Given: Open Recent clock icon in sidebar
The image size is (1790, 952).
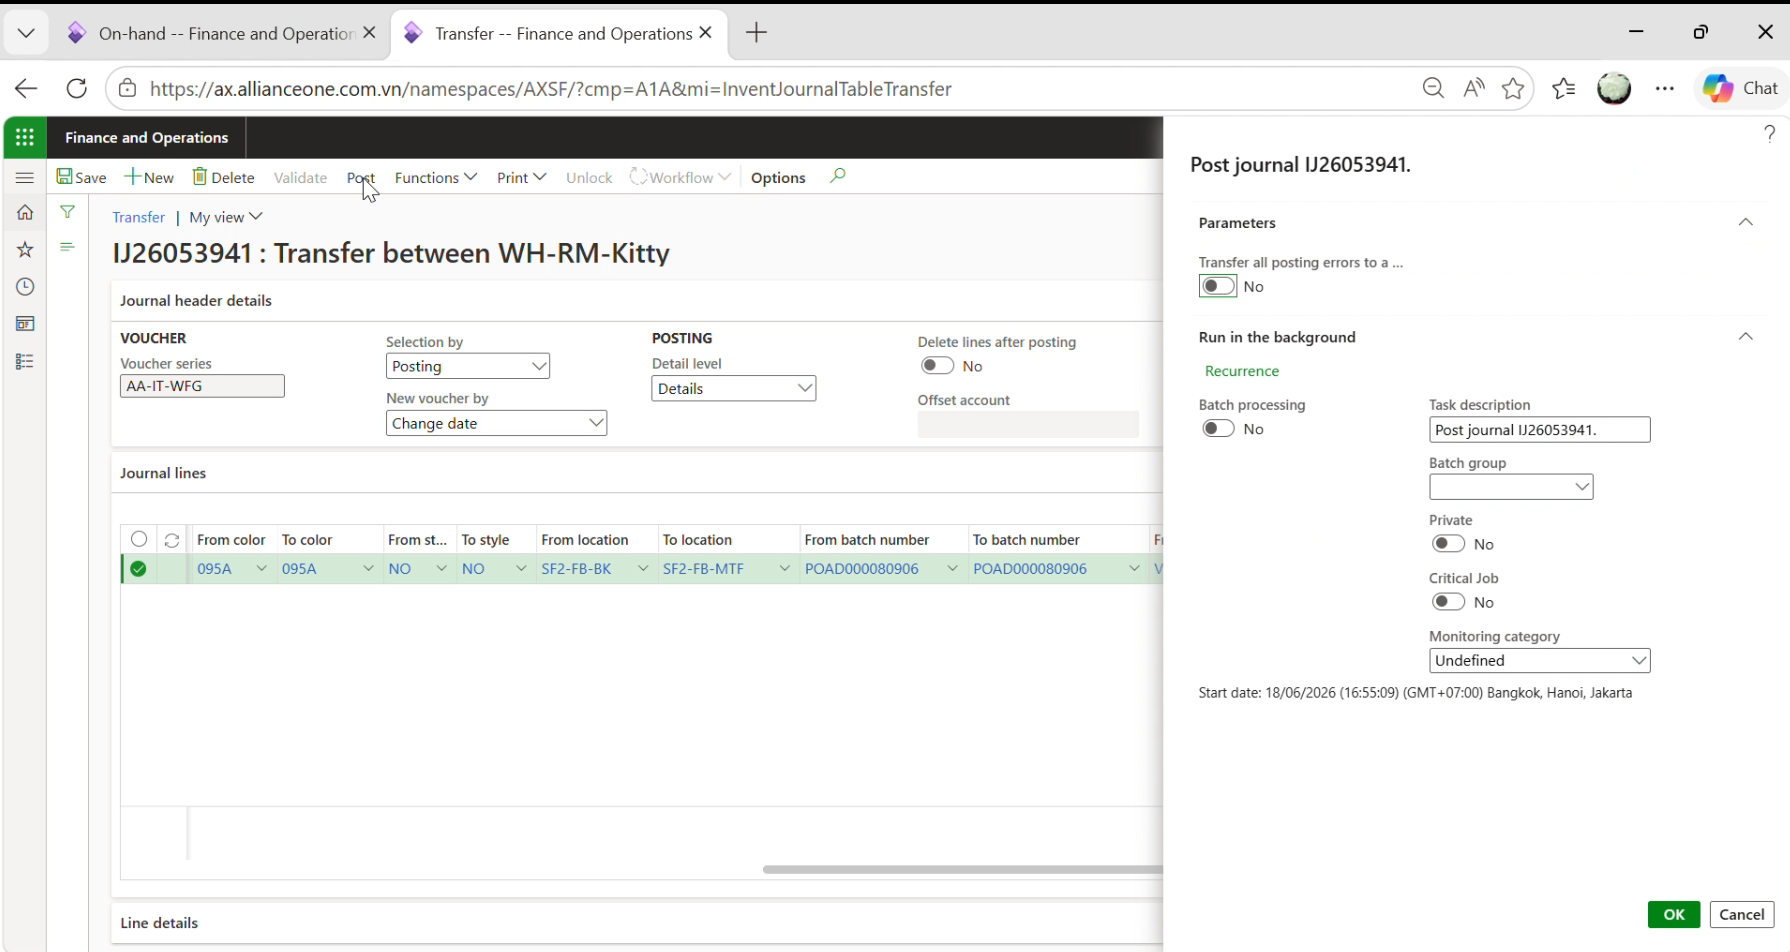Looking at the screenshot, I should pos(25,287).
